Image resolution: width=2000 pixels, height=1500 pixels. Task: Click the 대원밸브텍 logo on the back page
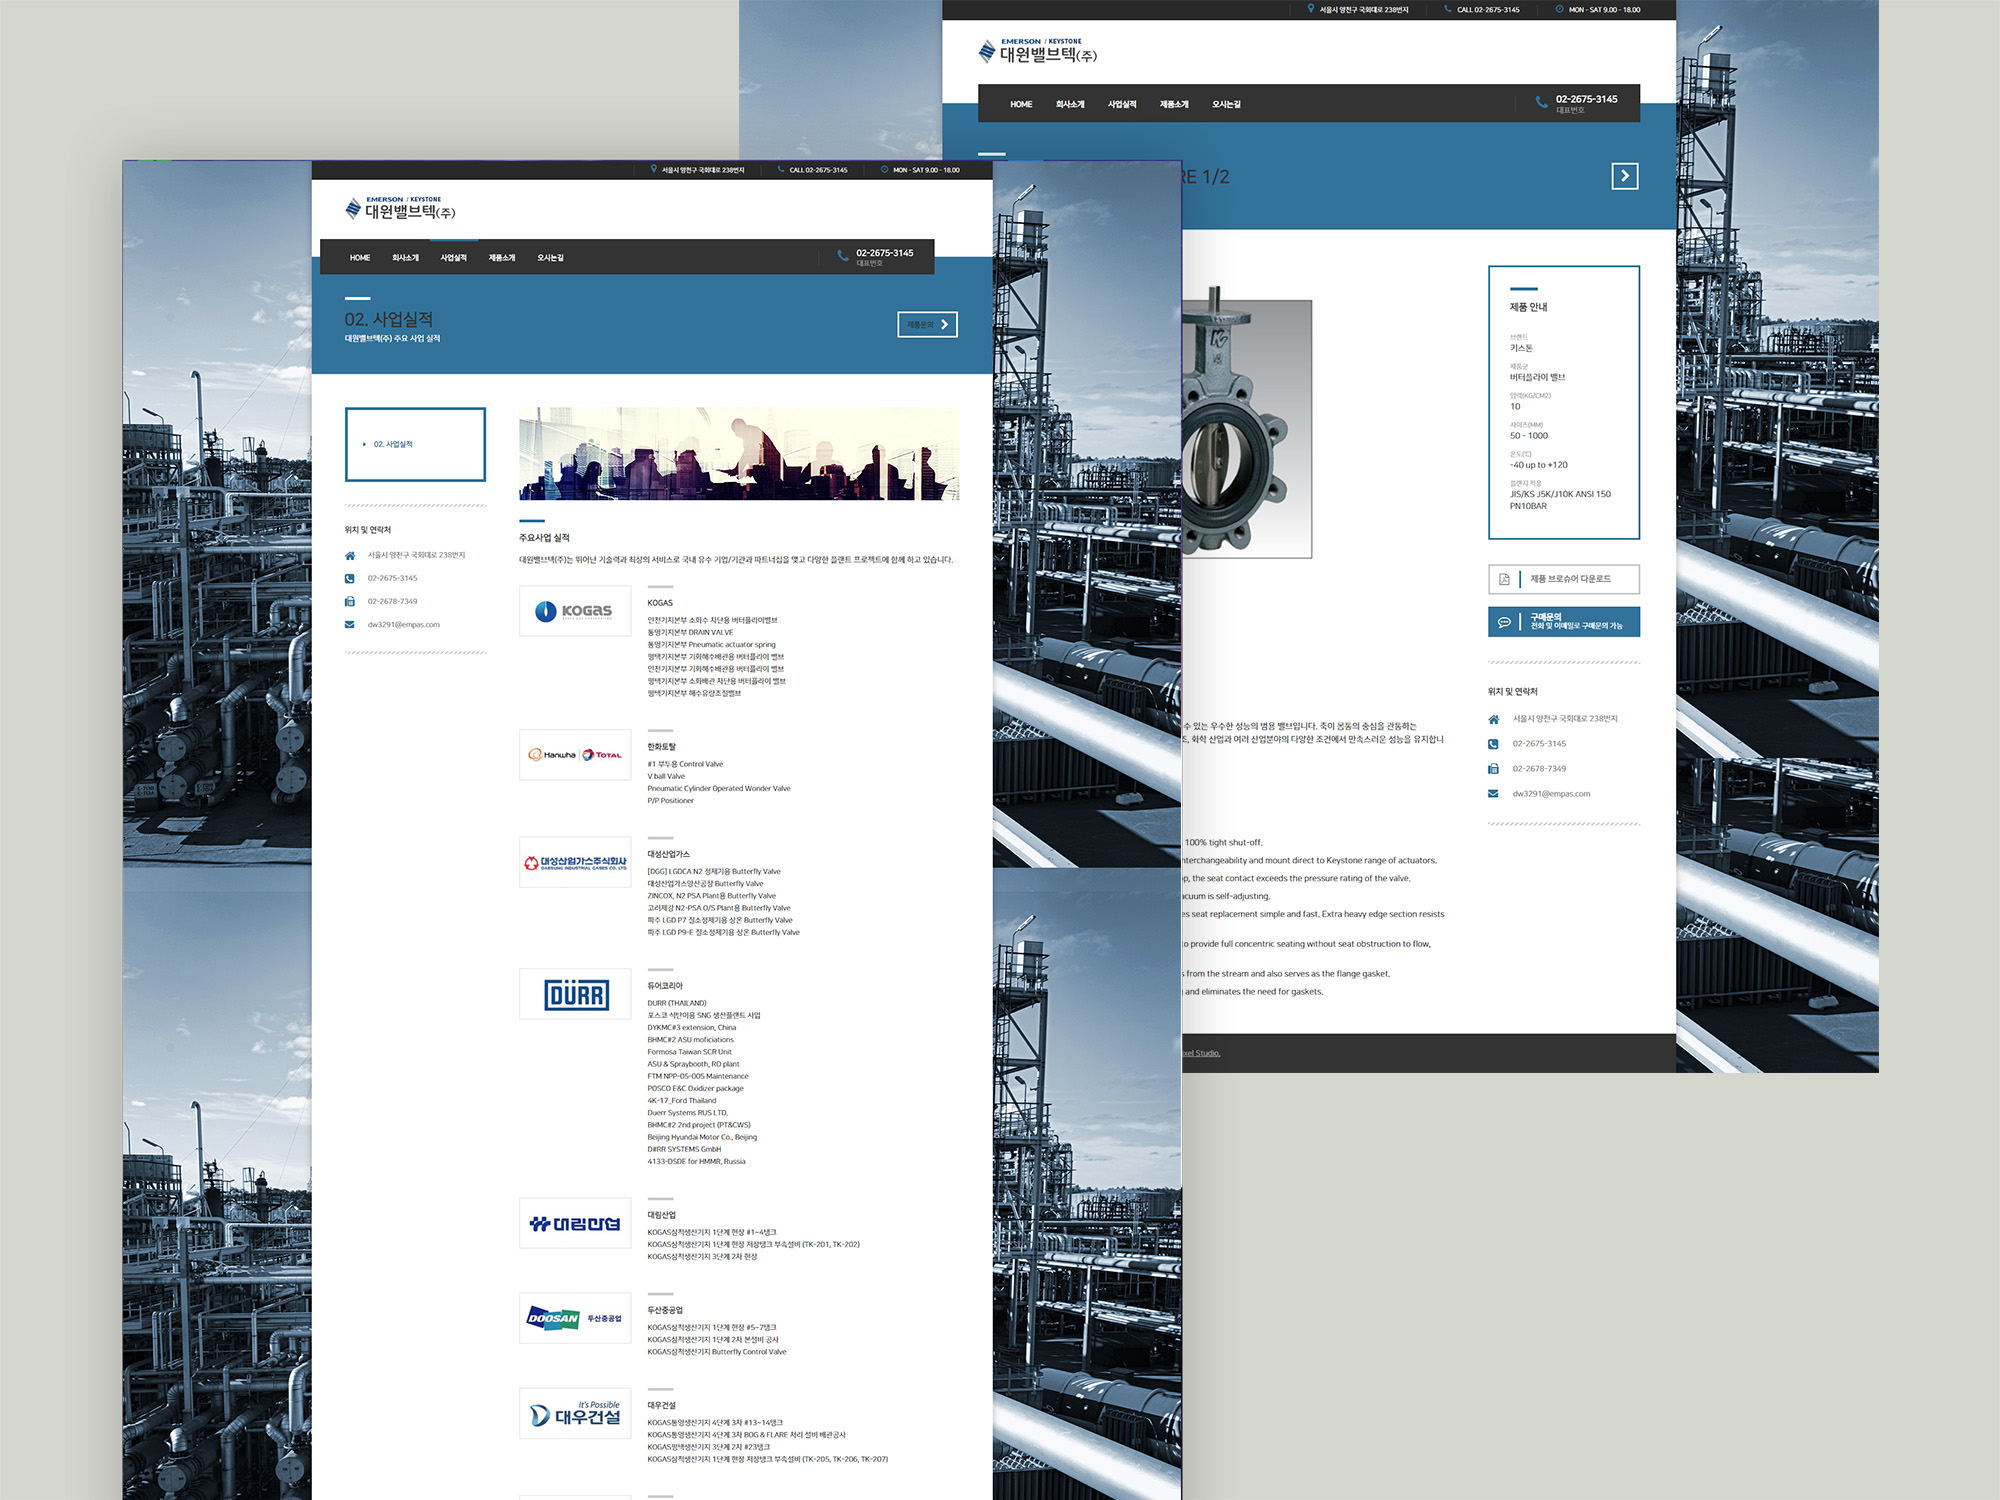[x=1038, y=51]
